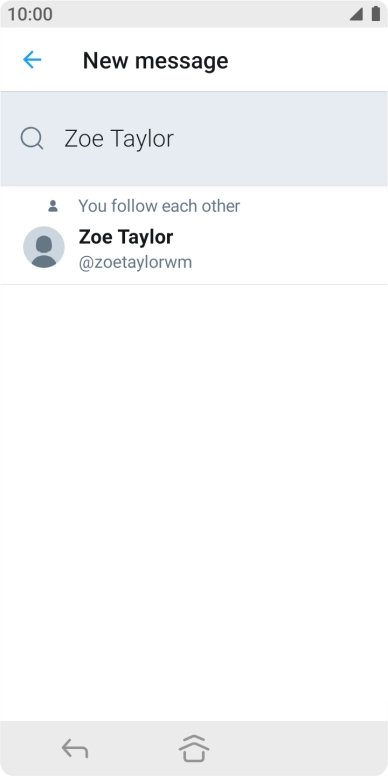Click the You follow each other label
The width and height of the screenshot is (388, 776).
(x=159, y=206)
